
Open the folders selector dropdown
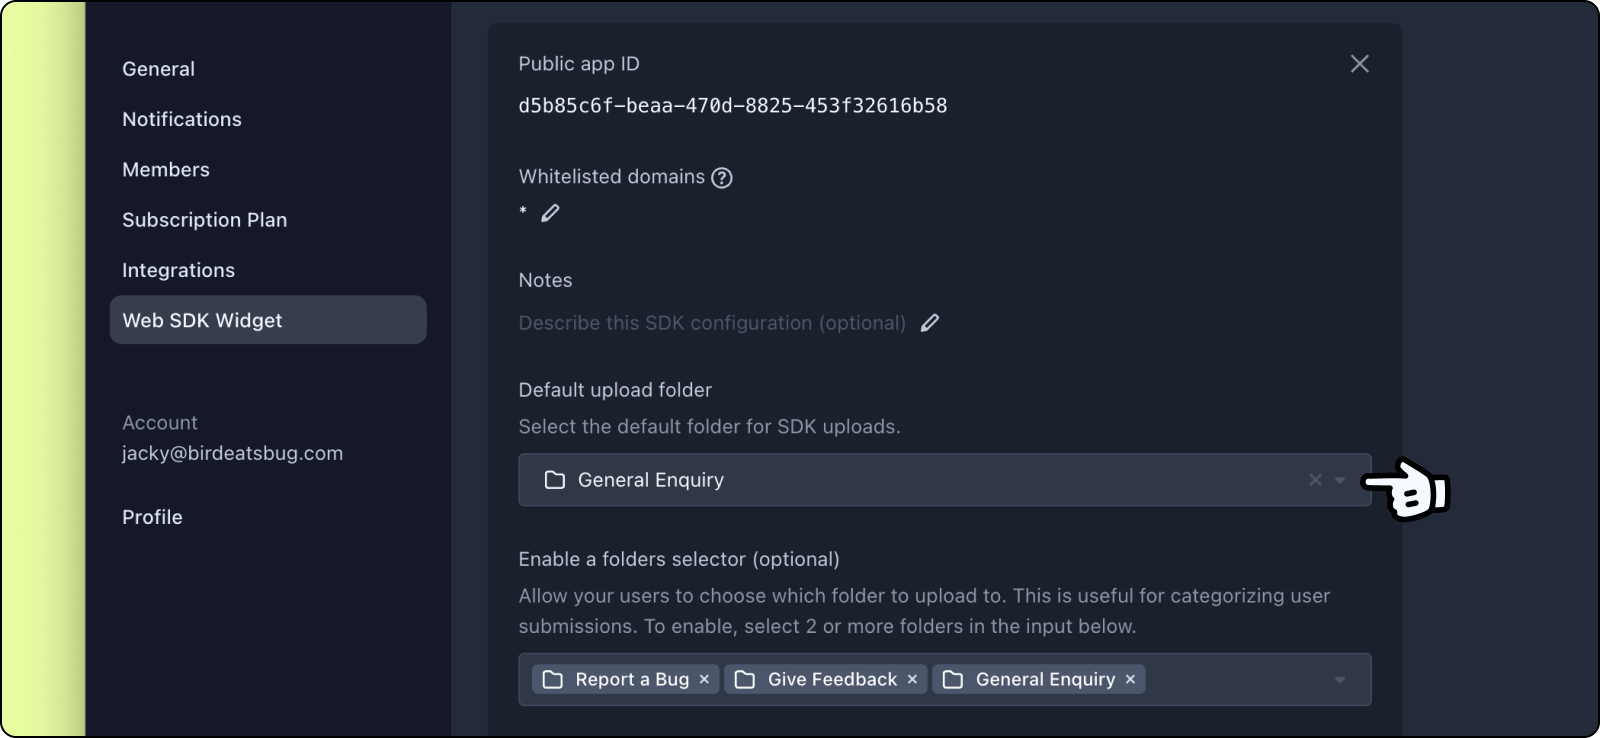[1340, 679]
